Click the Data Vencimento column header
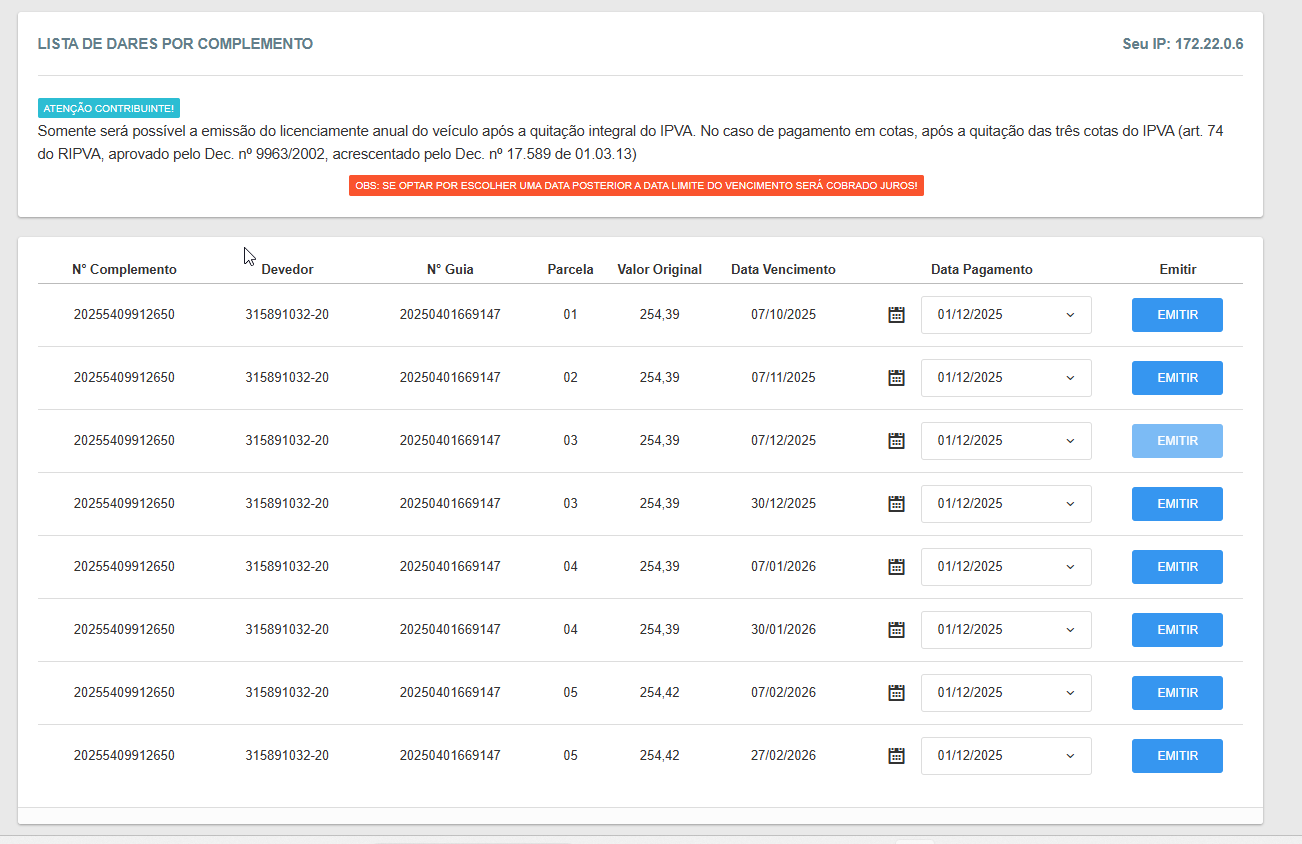 pos(783,269)
